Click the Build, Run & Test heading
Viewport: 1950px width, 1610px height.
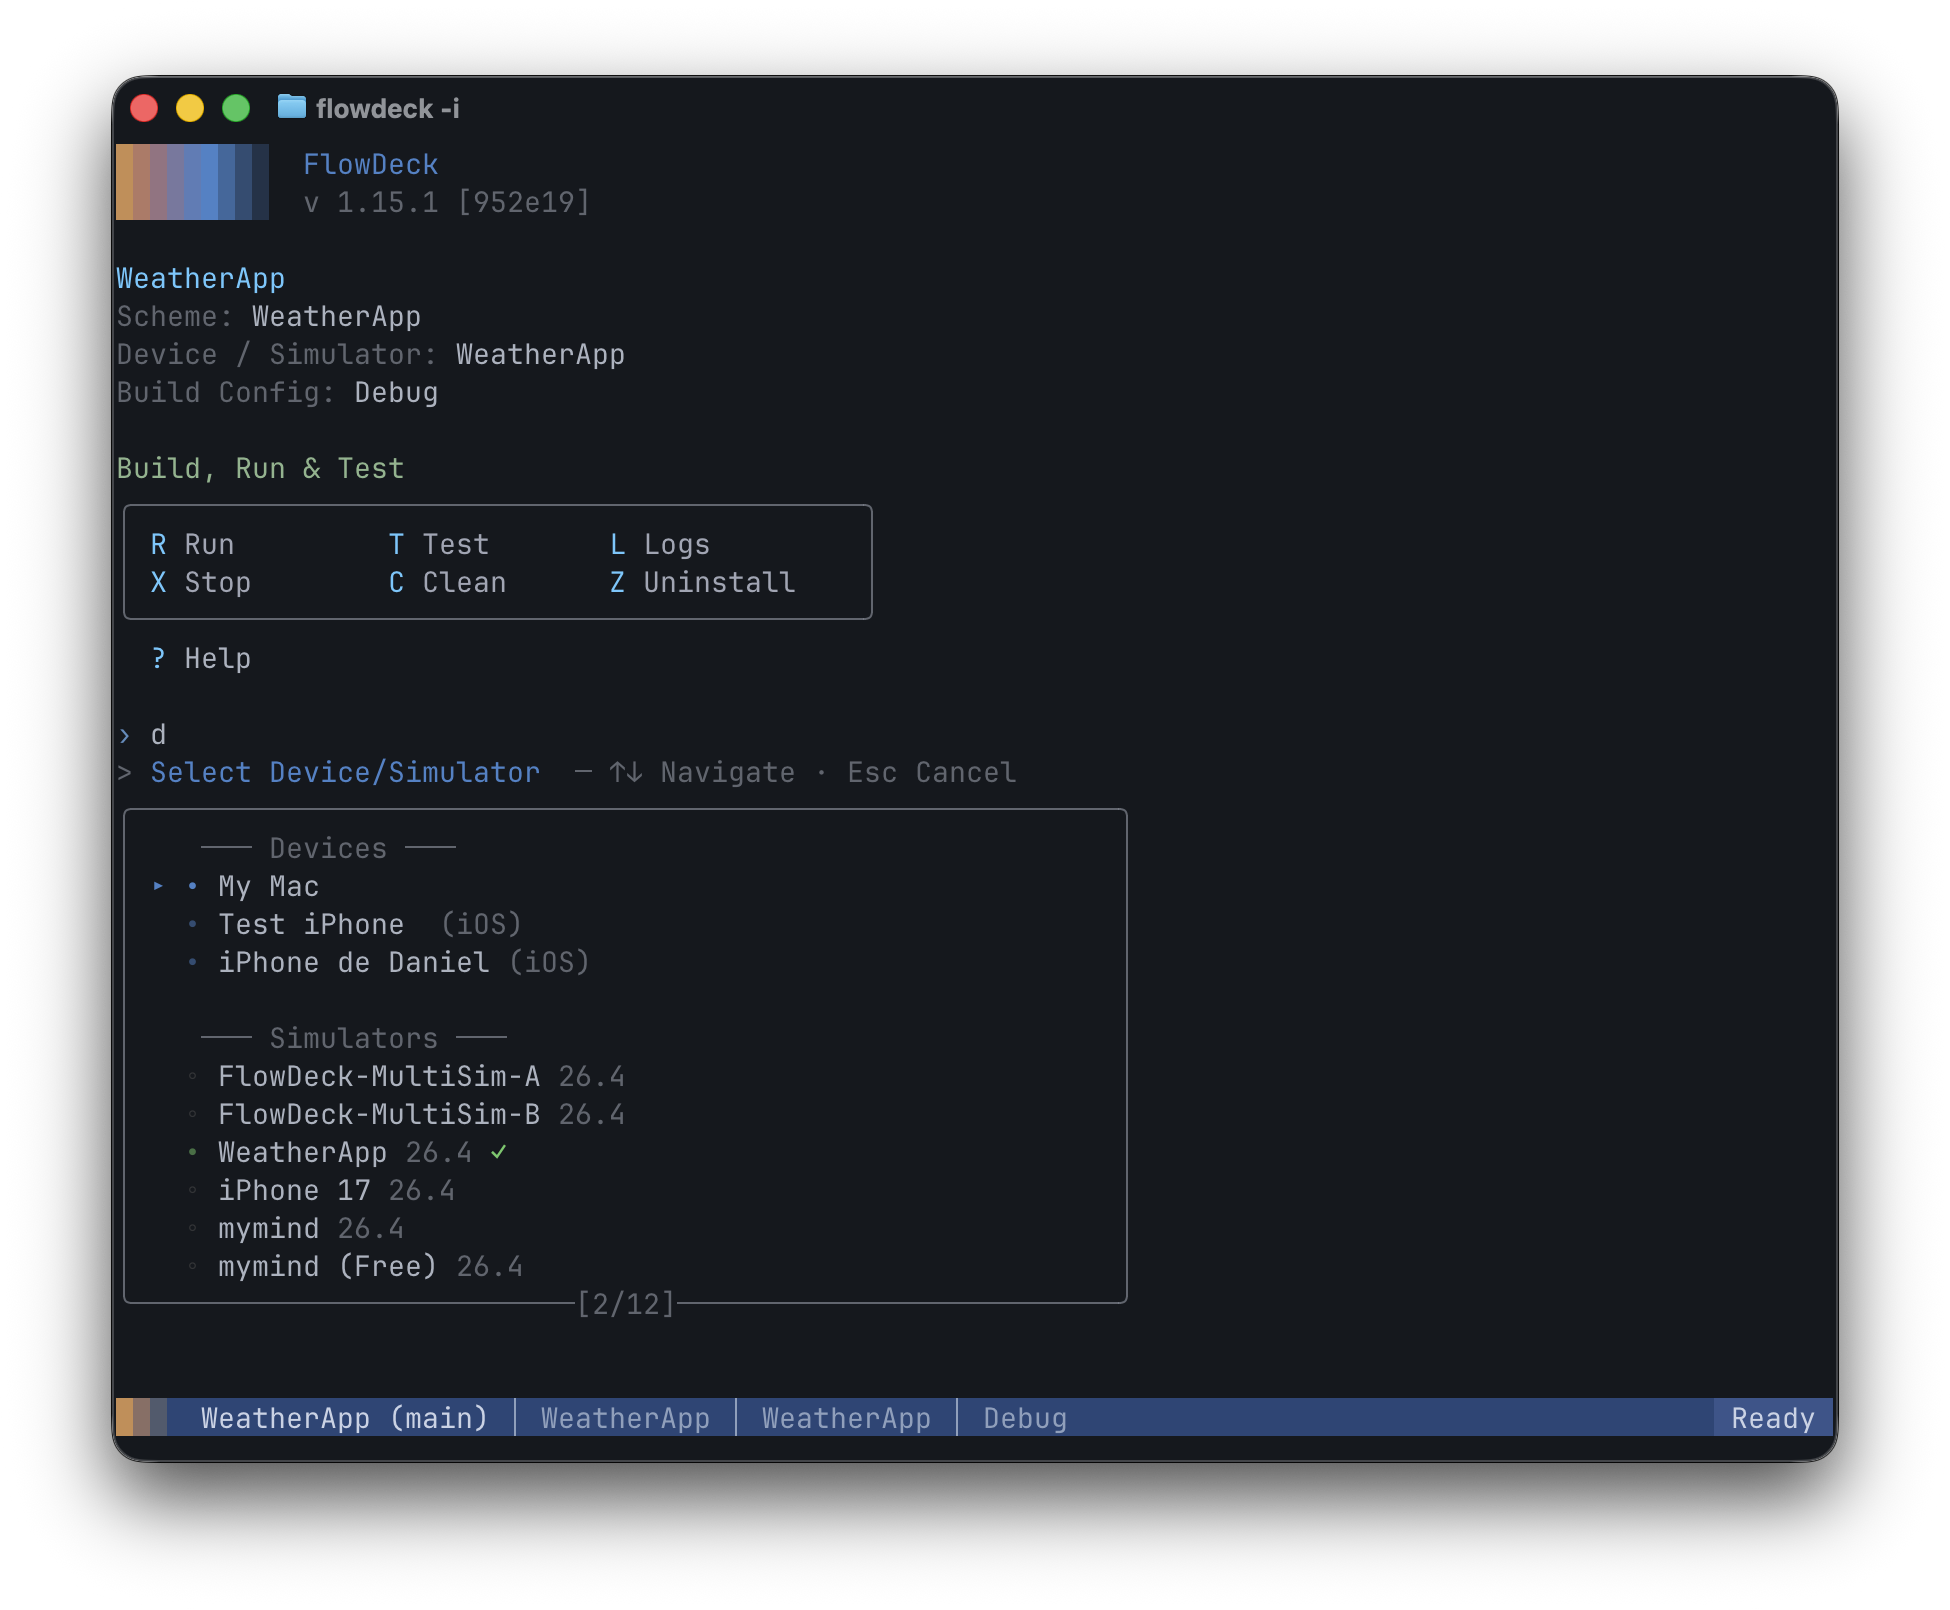pyautogui.click(x=260, y=468)
